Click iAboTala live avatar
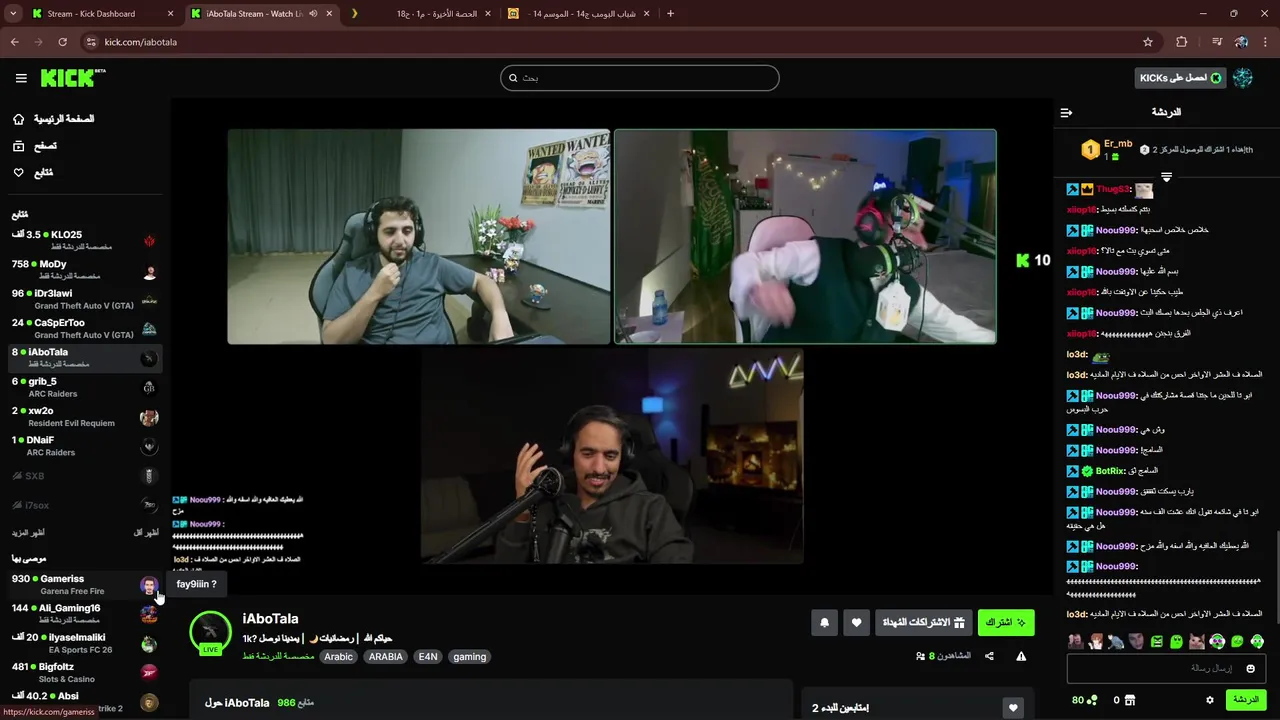This screenshot has width=1280, height=720. coord(210,633)
